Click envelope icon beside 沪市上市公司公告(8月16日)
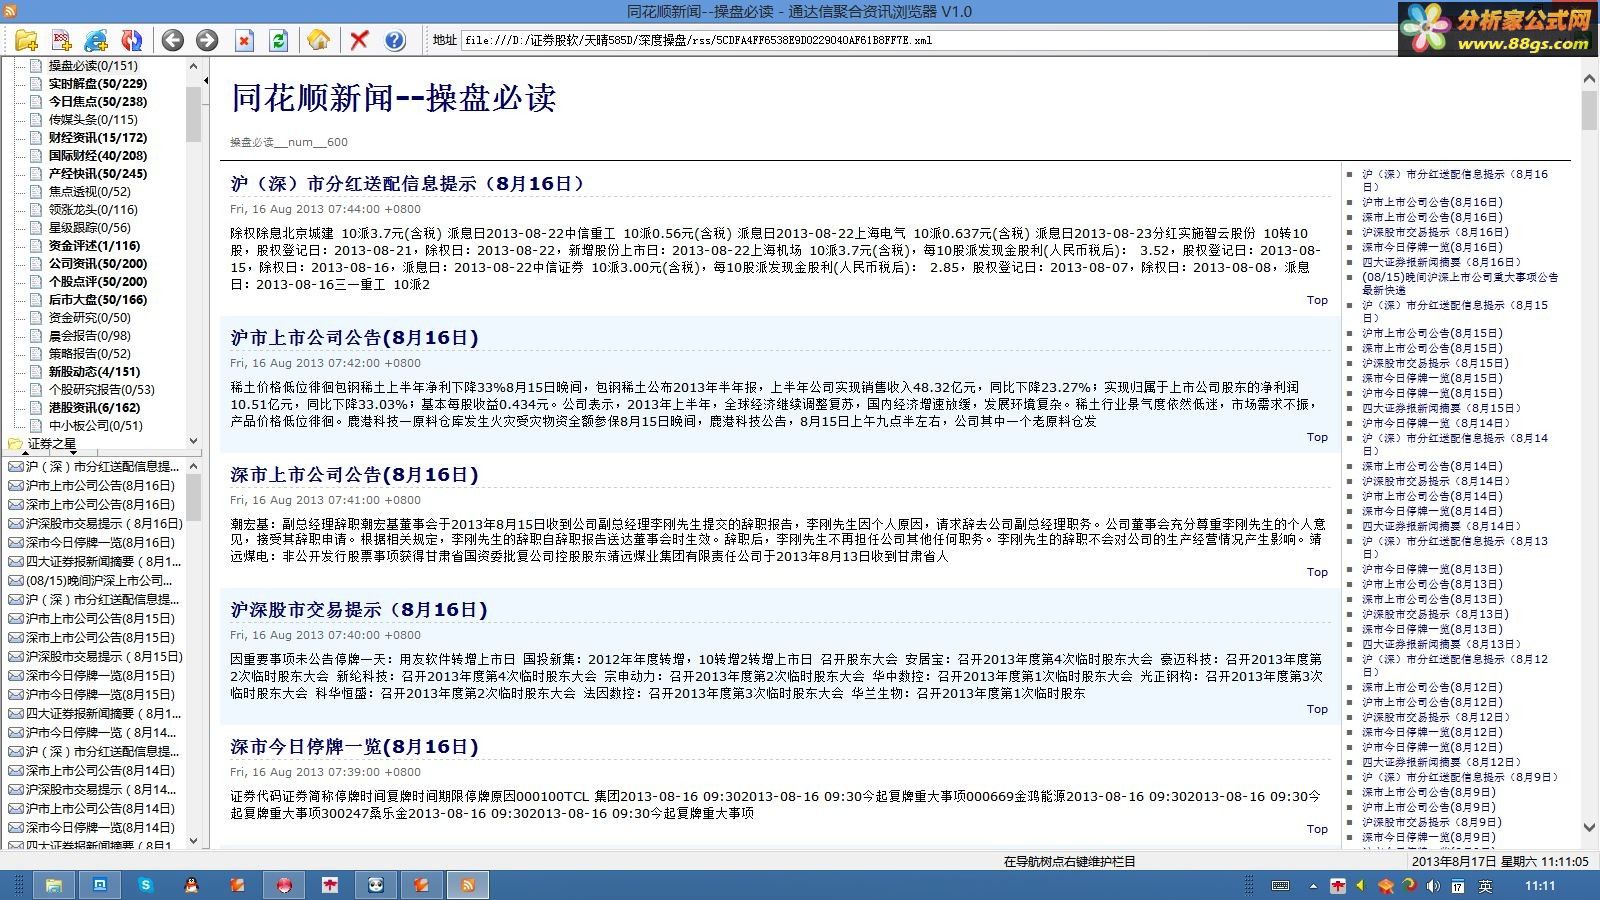 tap(15, 486)
